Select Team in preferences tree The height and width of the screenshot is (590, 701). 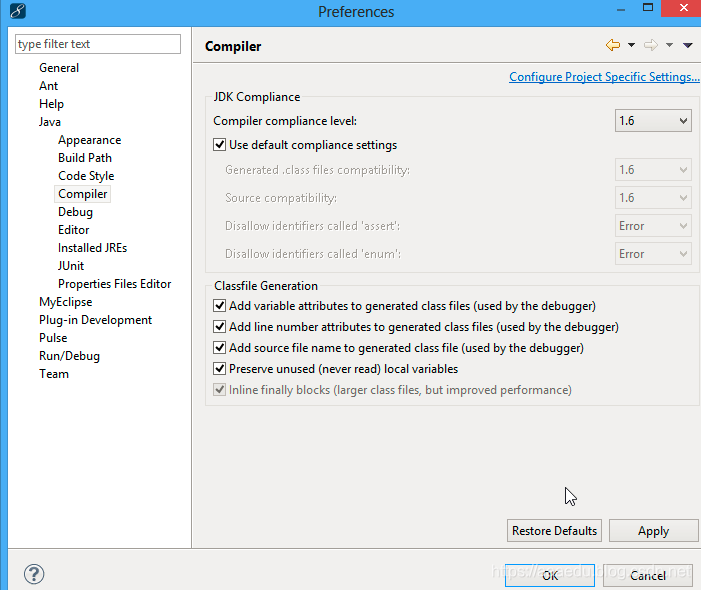54,374
